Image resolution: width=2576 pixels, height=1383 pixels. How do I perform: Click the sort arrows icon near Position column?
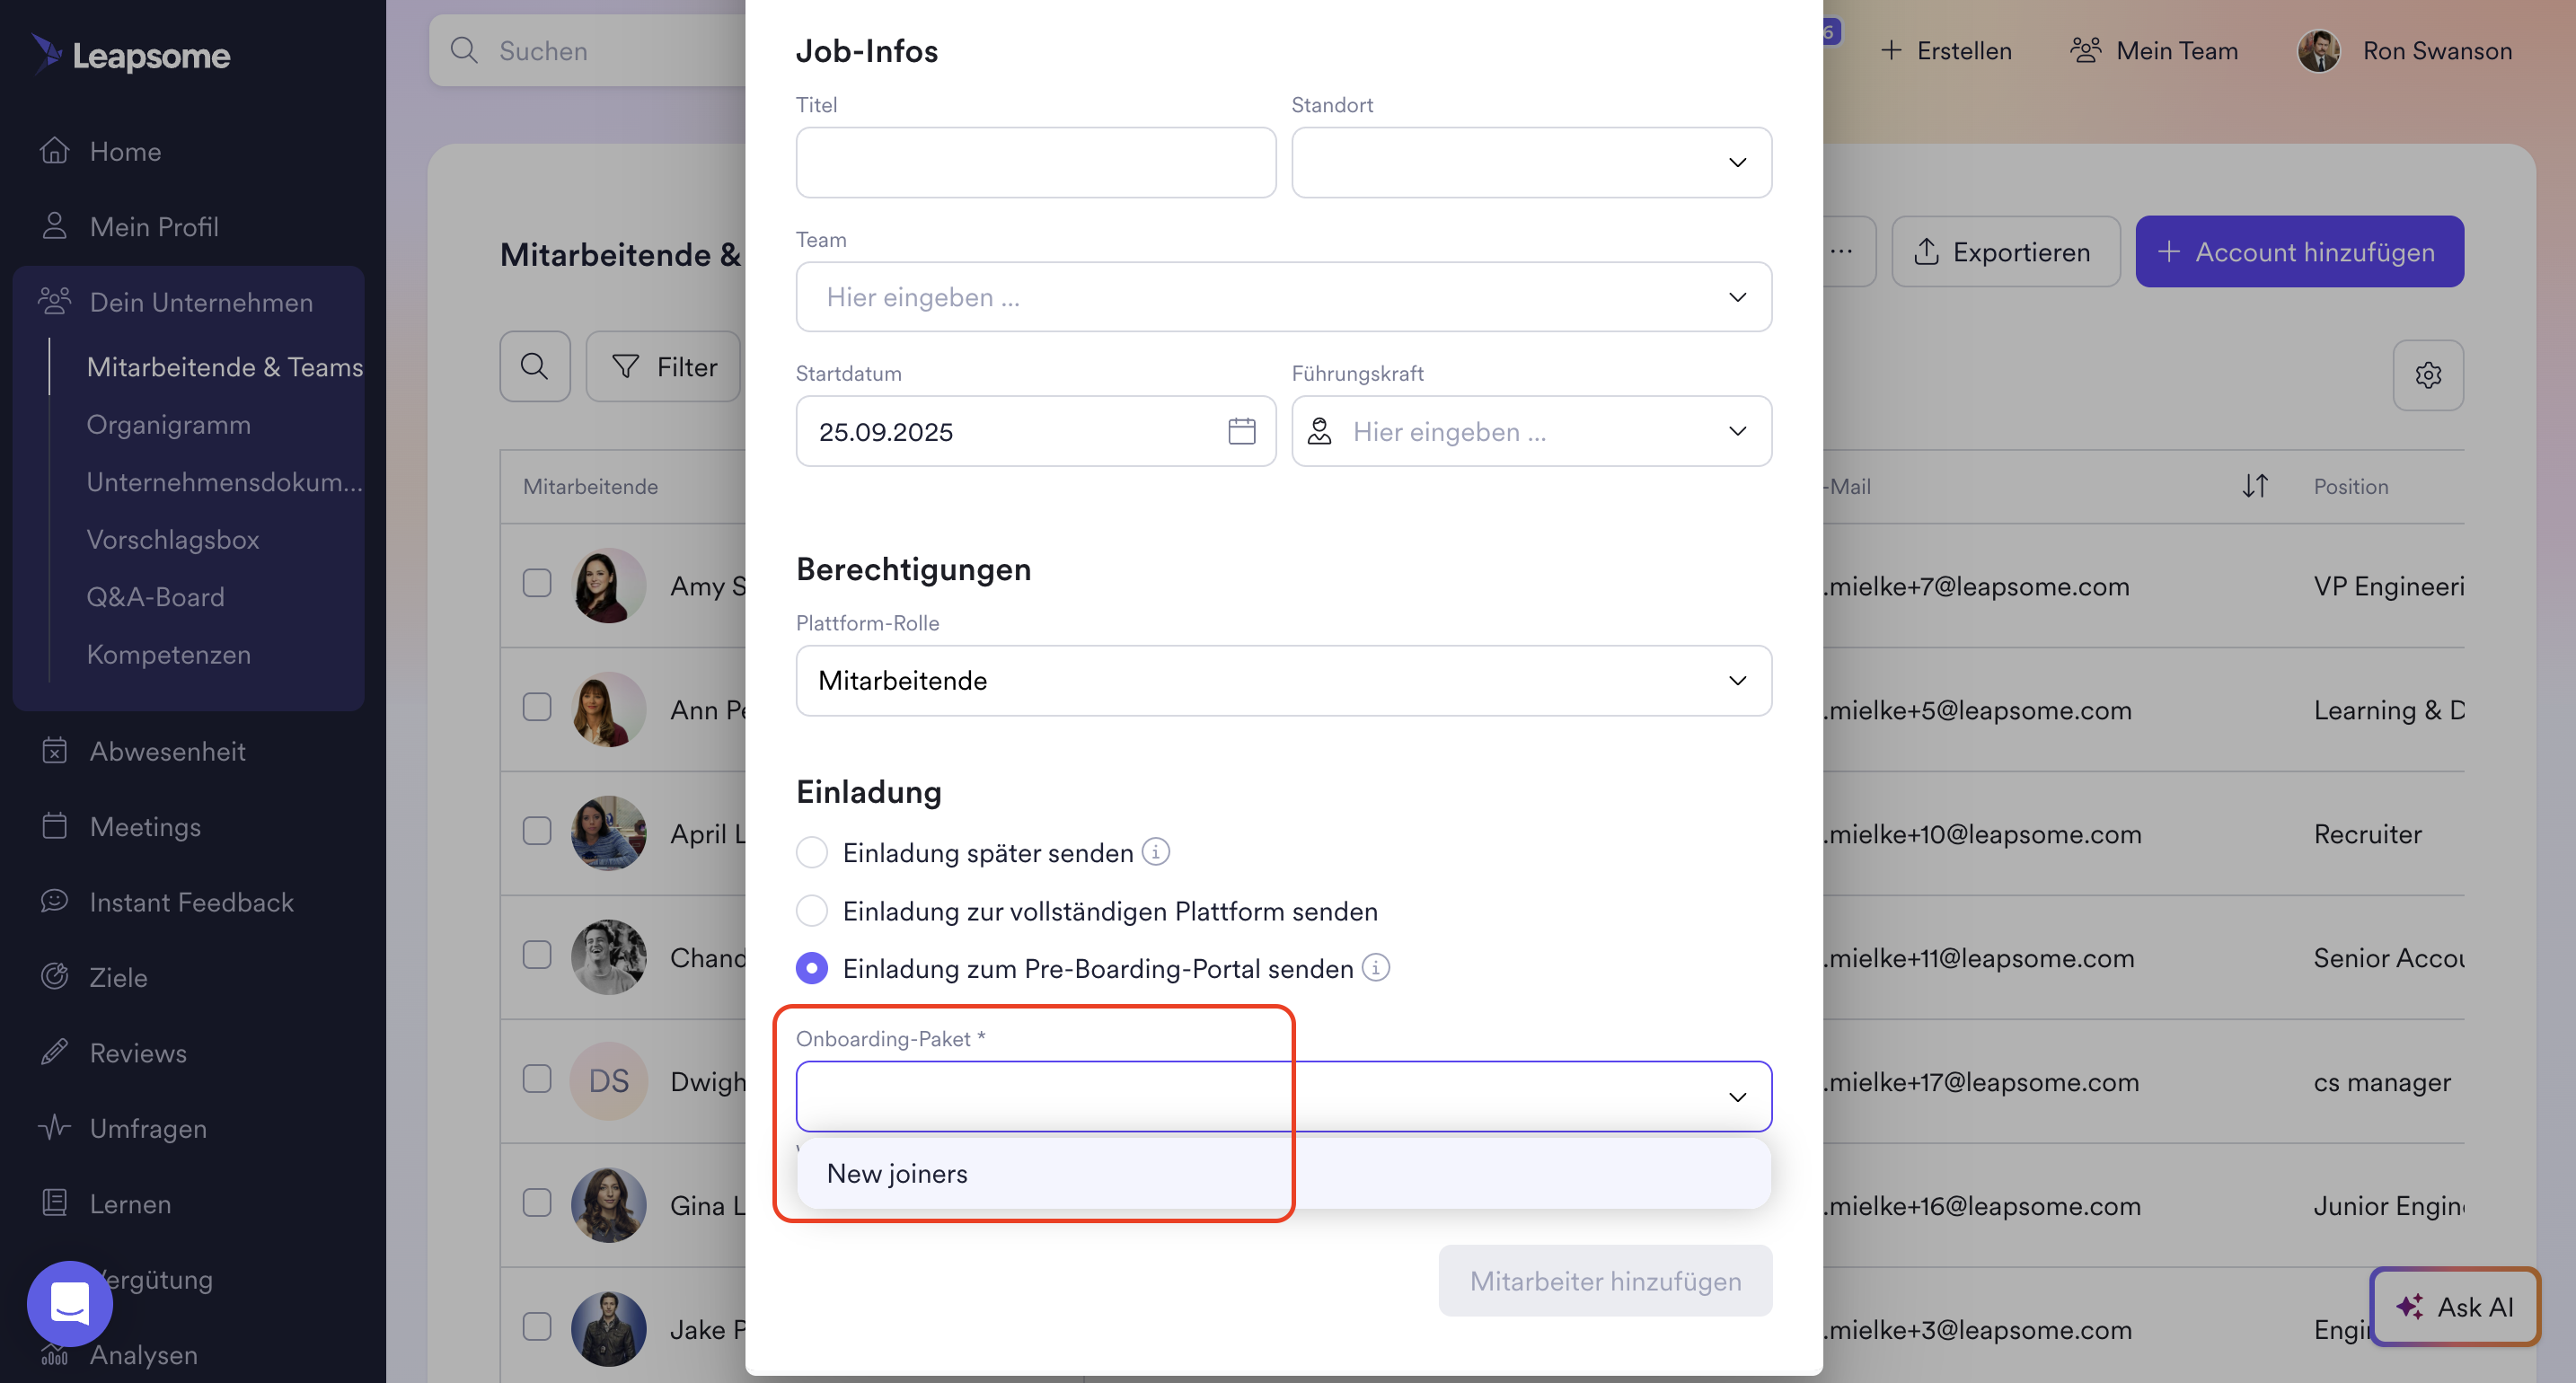(2254, 486)
